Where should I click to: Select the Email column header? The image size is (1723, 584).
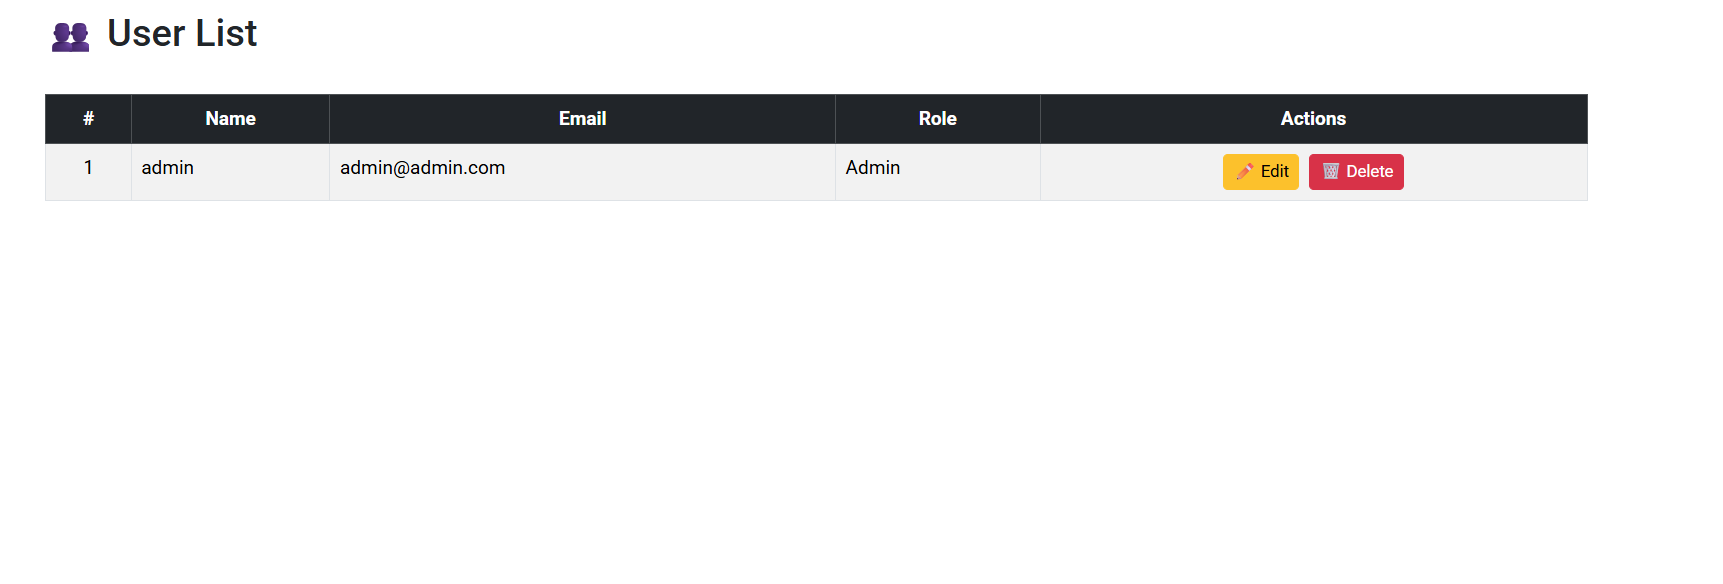(582, 119)
